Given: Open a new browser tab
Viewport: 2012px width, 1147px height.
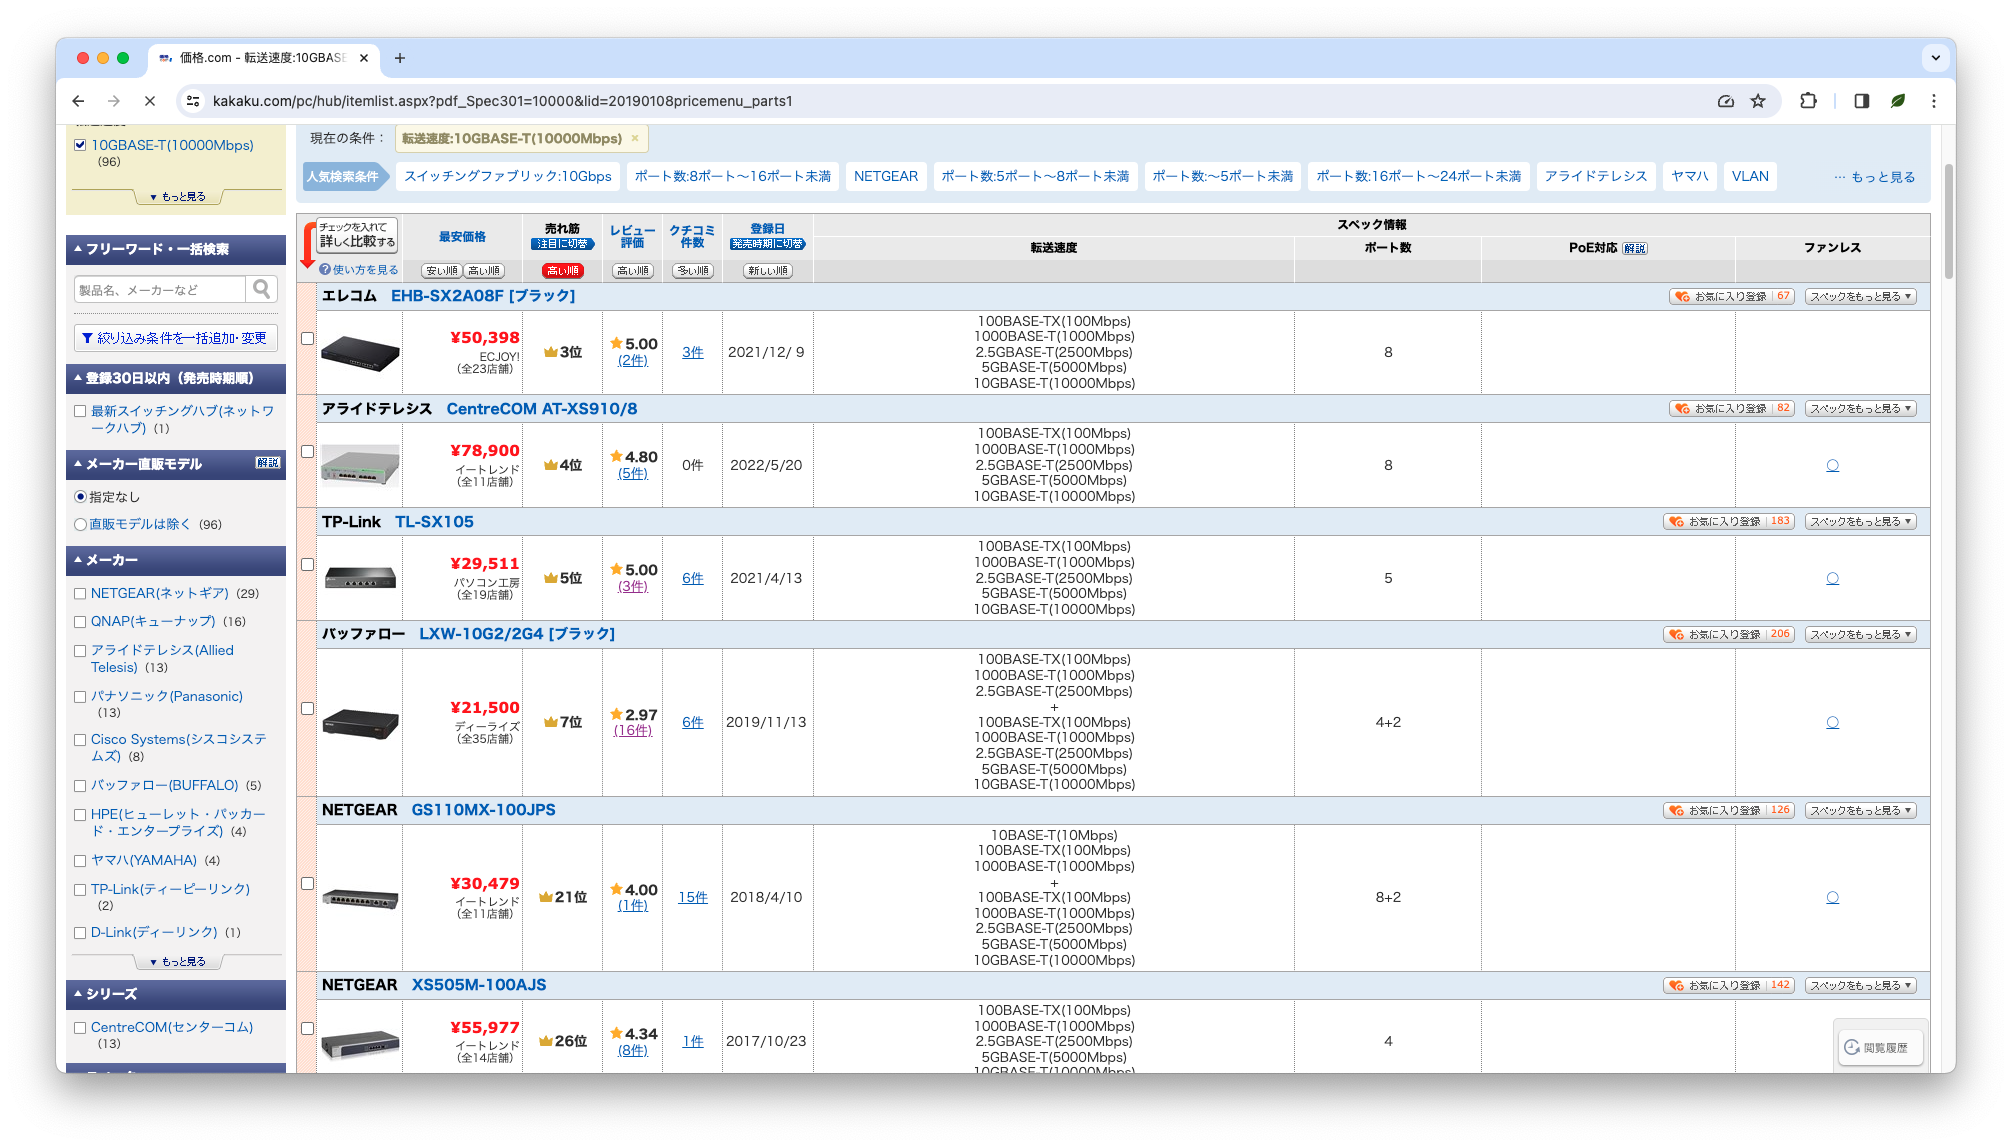Looking at the screenshot, I should click(x=400, y=58).
